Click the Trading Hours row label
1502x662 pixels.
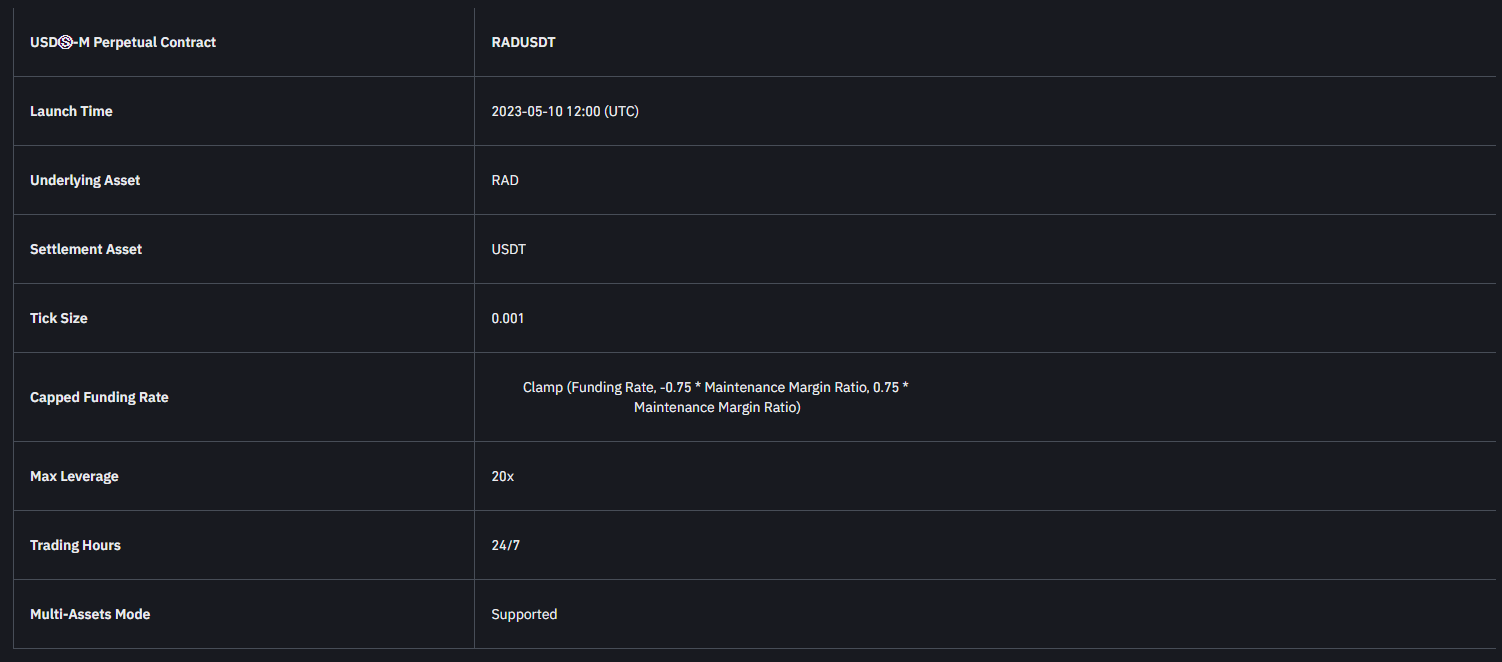click(x=75, y=545)
